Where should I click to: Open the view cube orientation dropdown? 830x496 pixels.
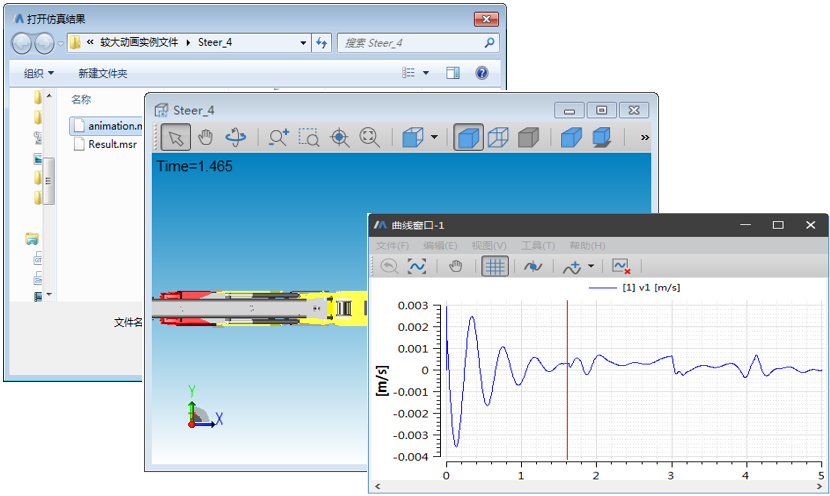click(434, 137)
